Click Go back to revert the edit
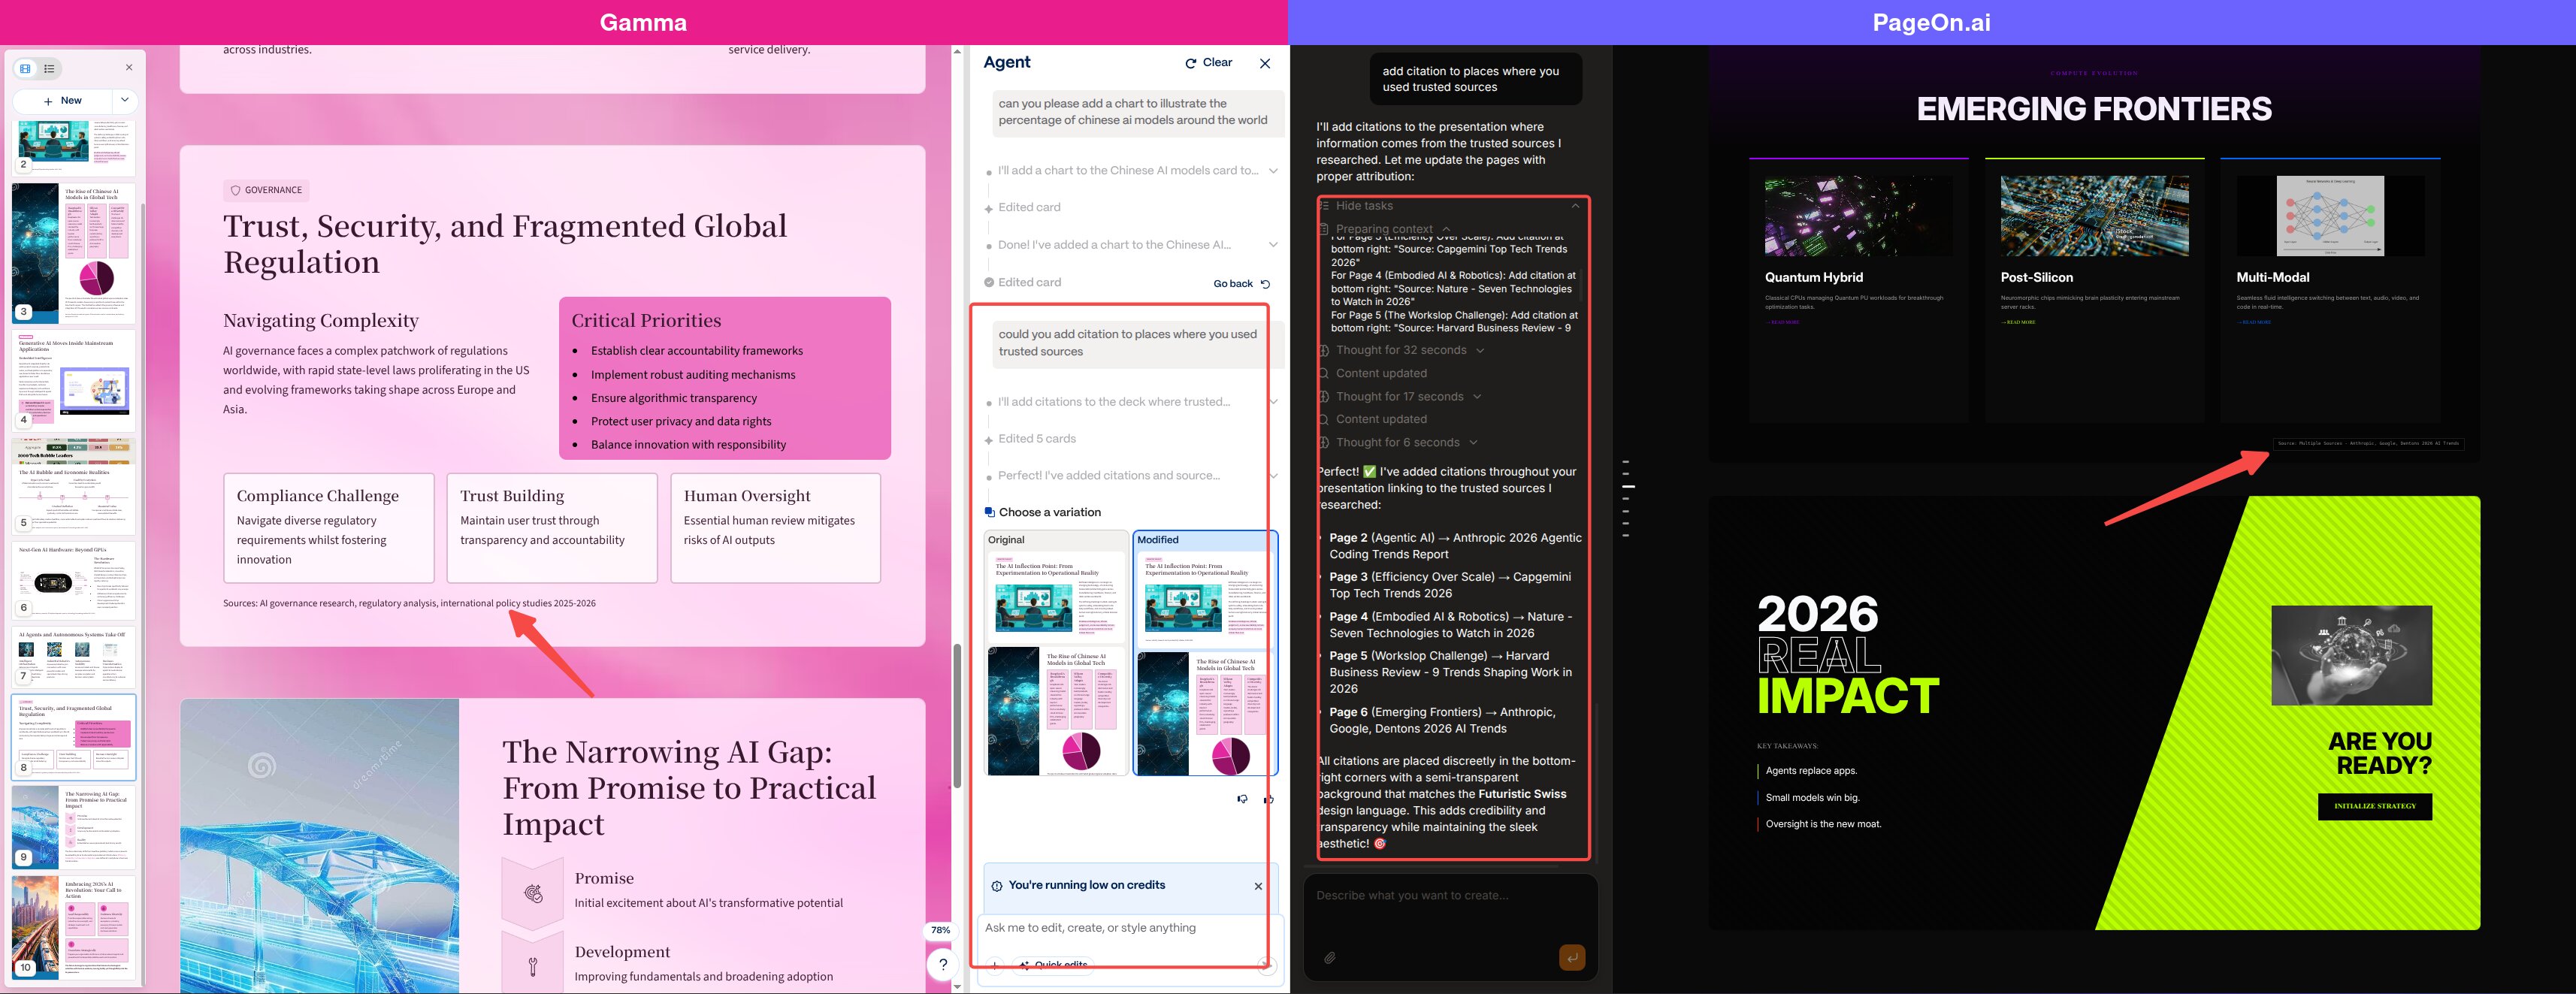The width and height of the screenshot is (2576, 994). [1241, 284]
